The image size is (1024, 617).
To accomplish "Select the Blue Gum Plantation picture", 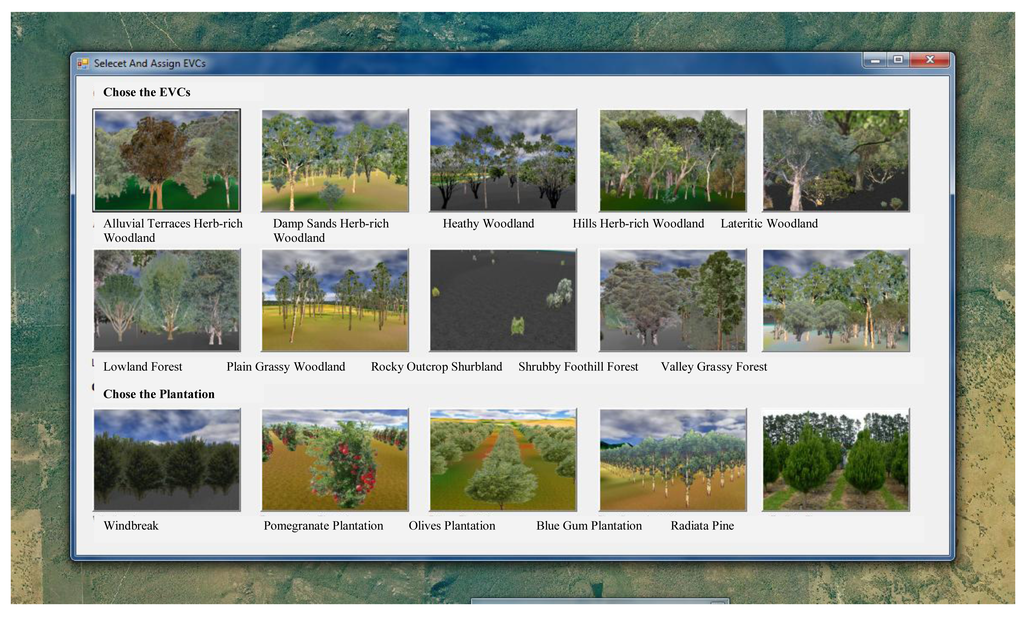I will click(673, 460).
